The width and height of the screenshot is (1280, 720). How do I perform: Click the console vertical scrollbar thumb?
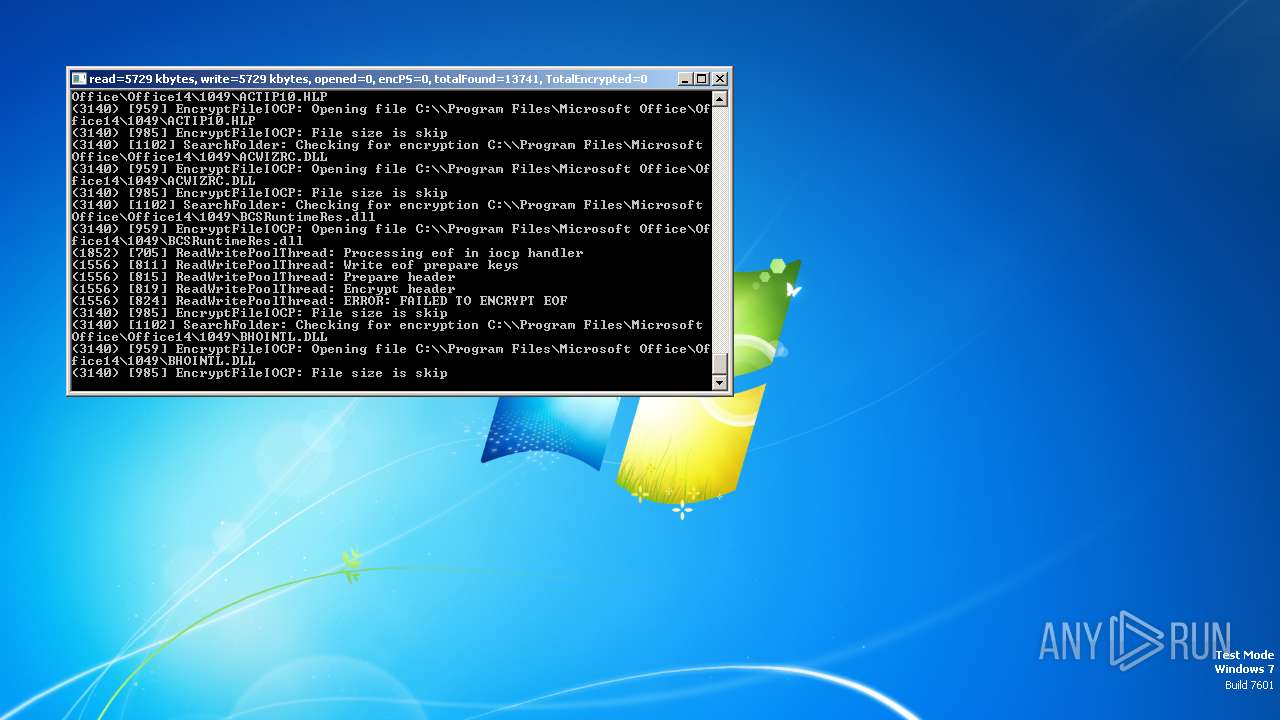(x=719, y=364)
